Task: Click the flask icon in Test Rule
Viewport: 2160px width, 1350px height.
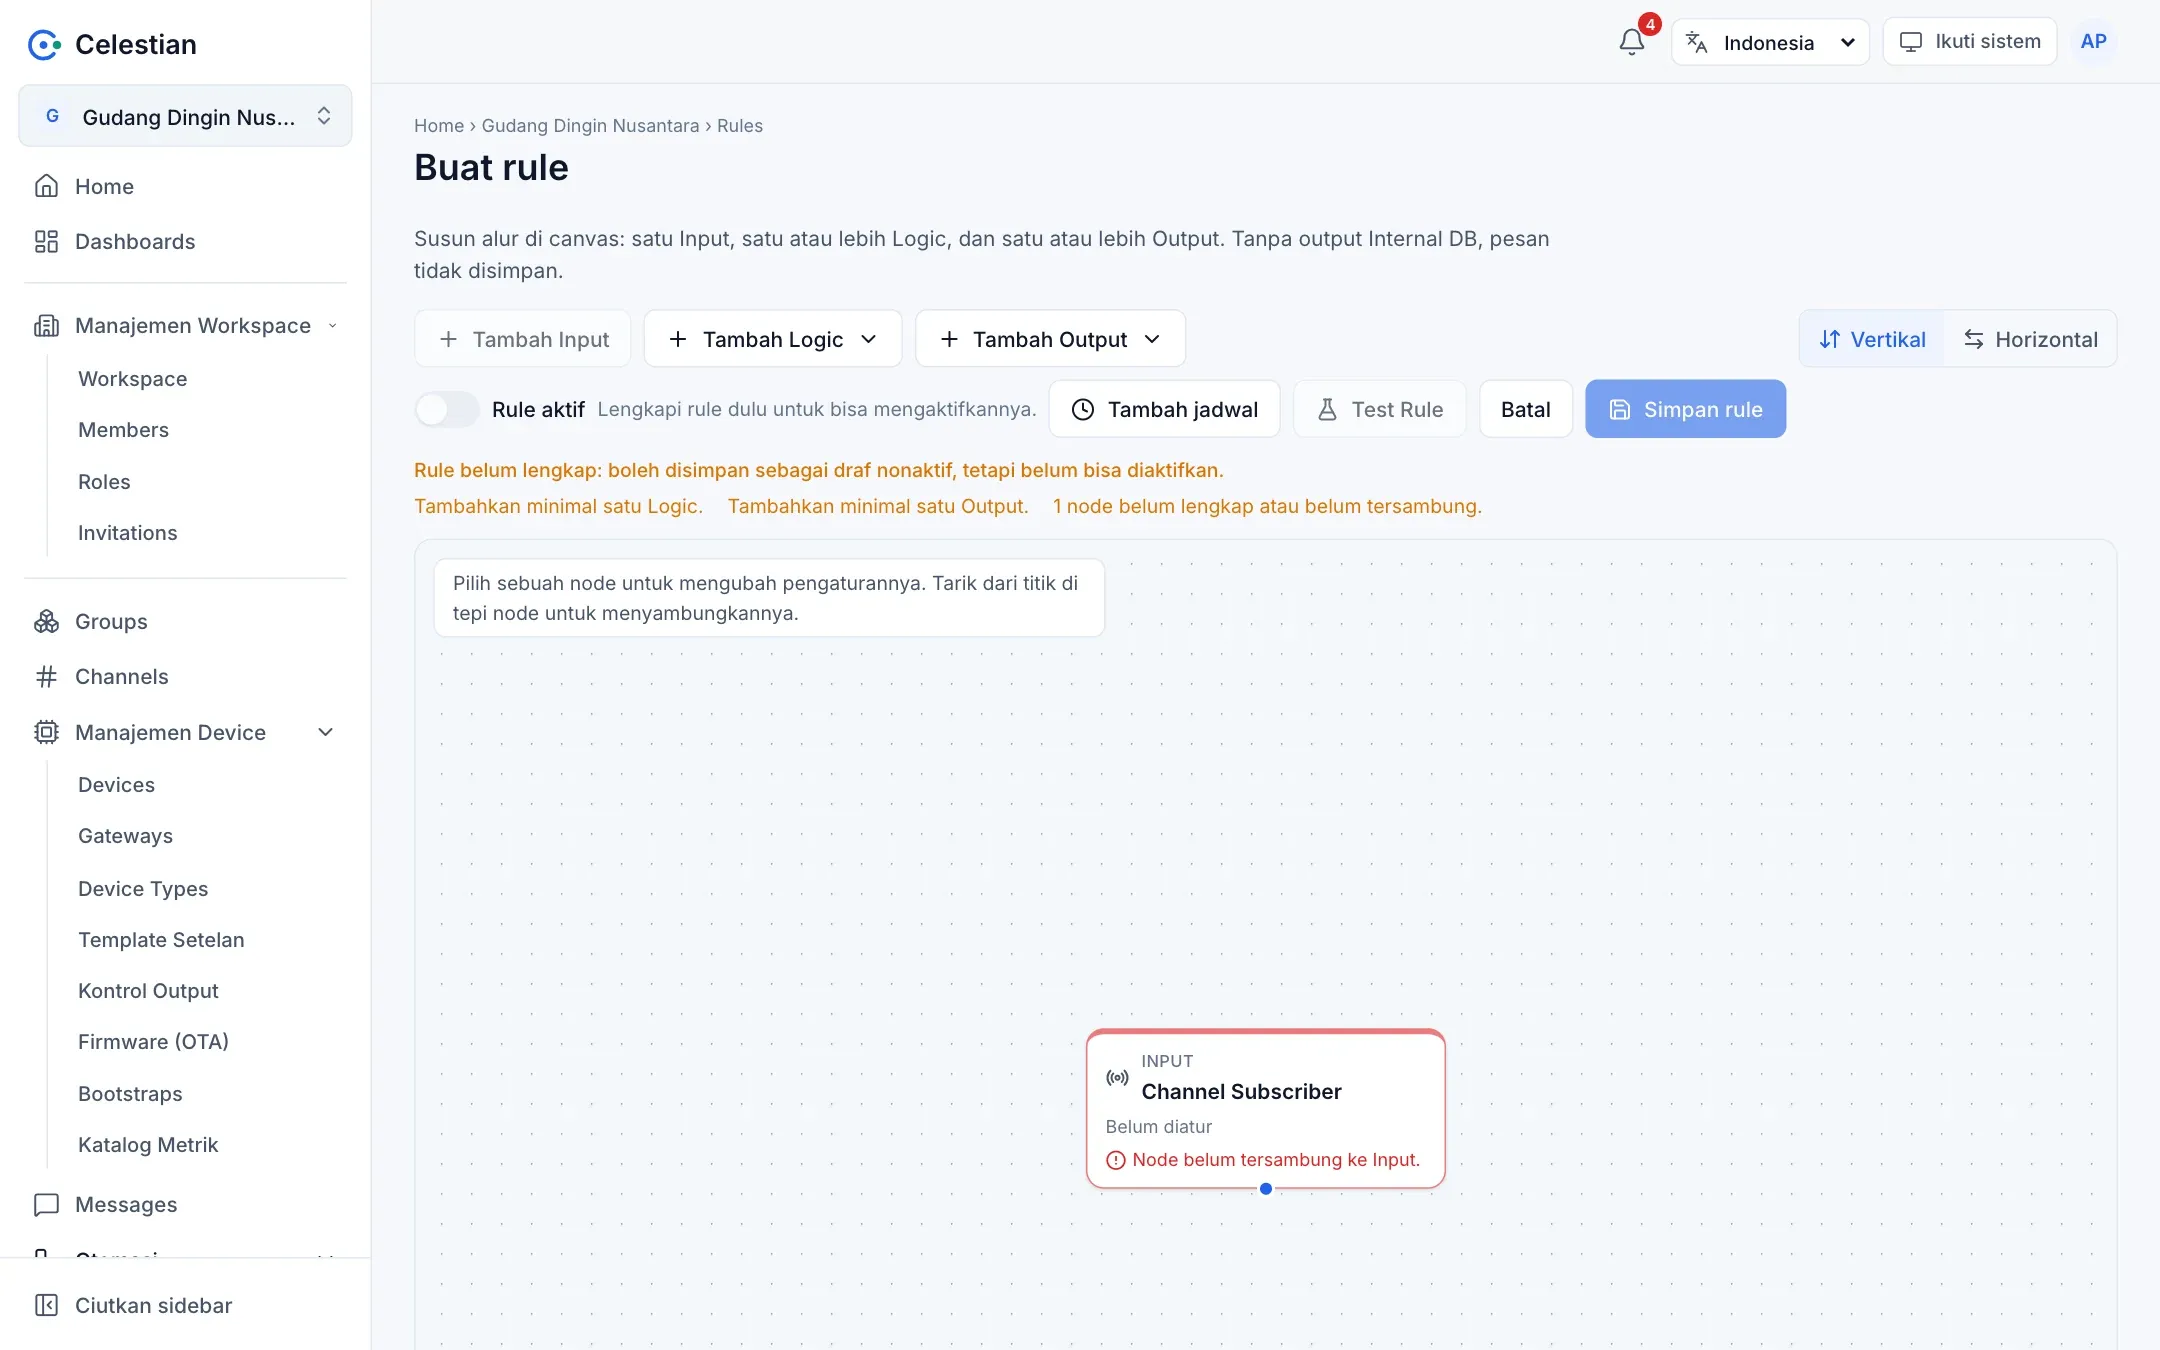Action: click(x=1327, y=409)
